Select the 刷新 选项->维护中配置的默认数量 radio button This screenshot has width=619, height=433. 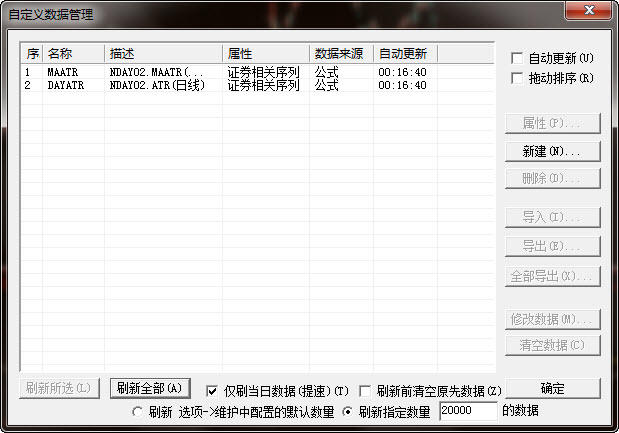[137, 411]
